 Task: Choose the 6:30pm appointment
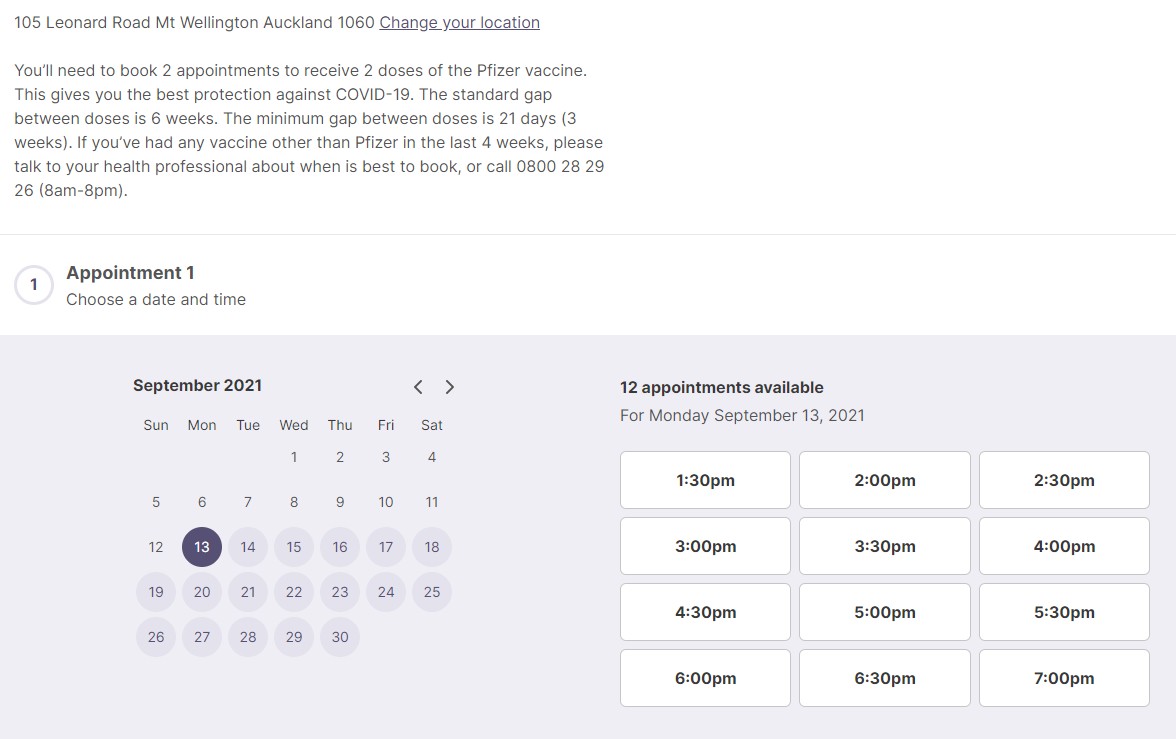[x=884, y=678]
